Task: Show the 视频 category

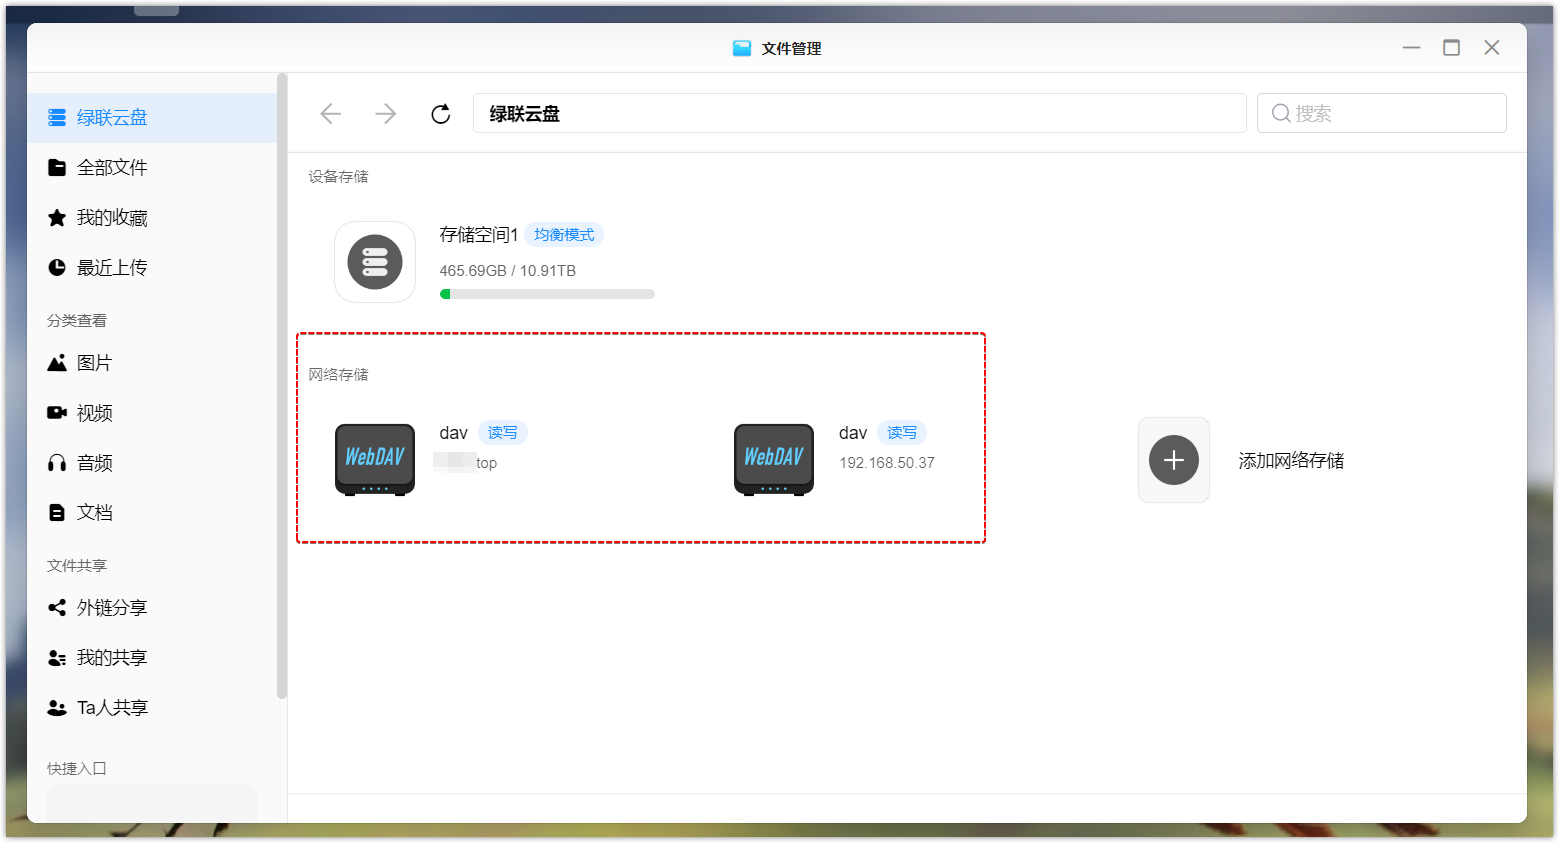Action: coord(152,412)
